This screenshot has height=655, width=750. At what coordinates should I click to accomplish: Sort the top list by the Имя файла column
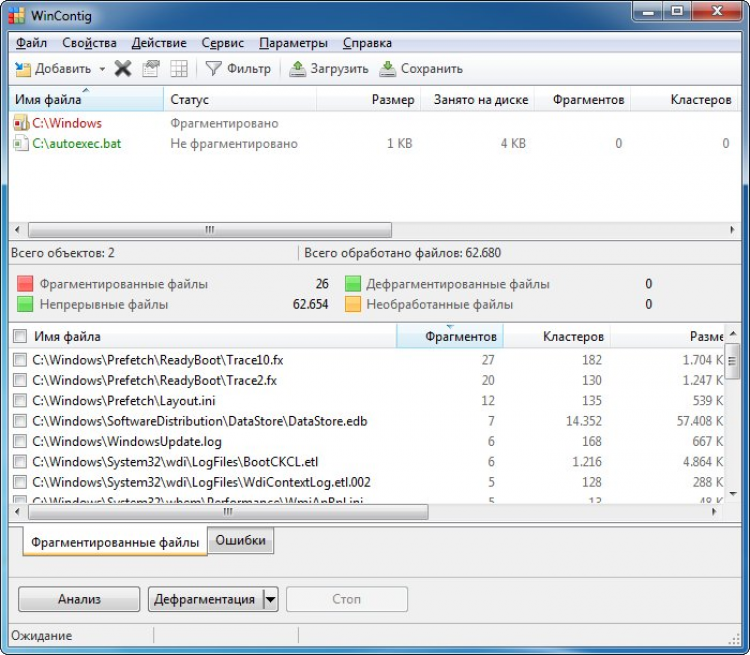86,100
